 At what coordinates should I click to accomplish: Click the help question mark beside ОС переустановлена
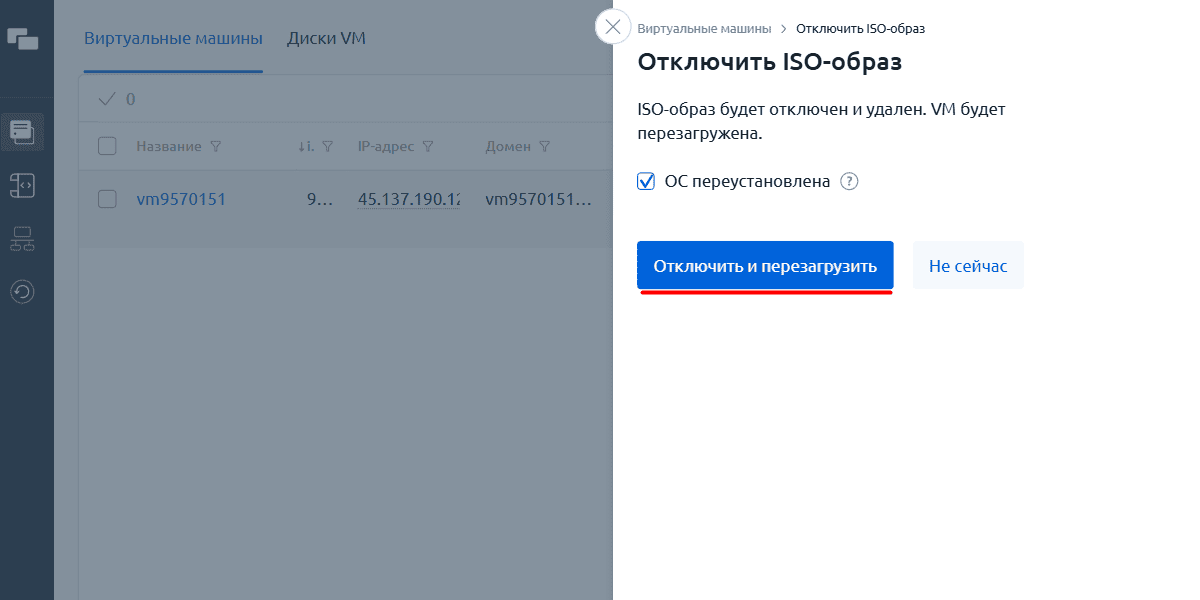tap(849, 182)
